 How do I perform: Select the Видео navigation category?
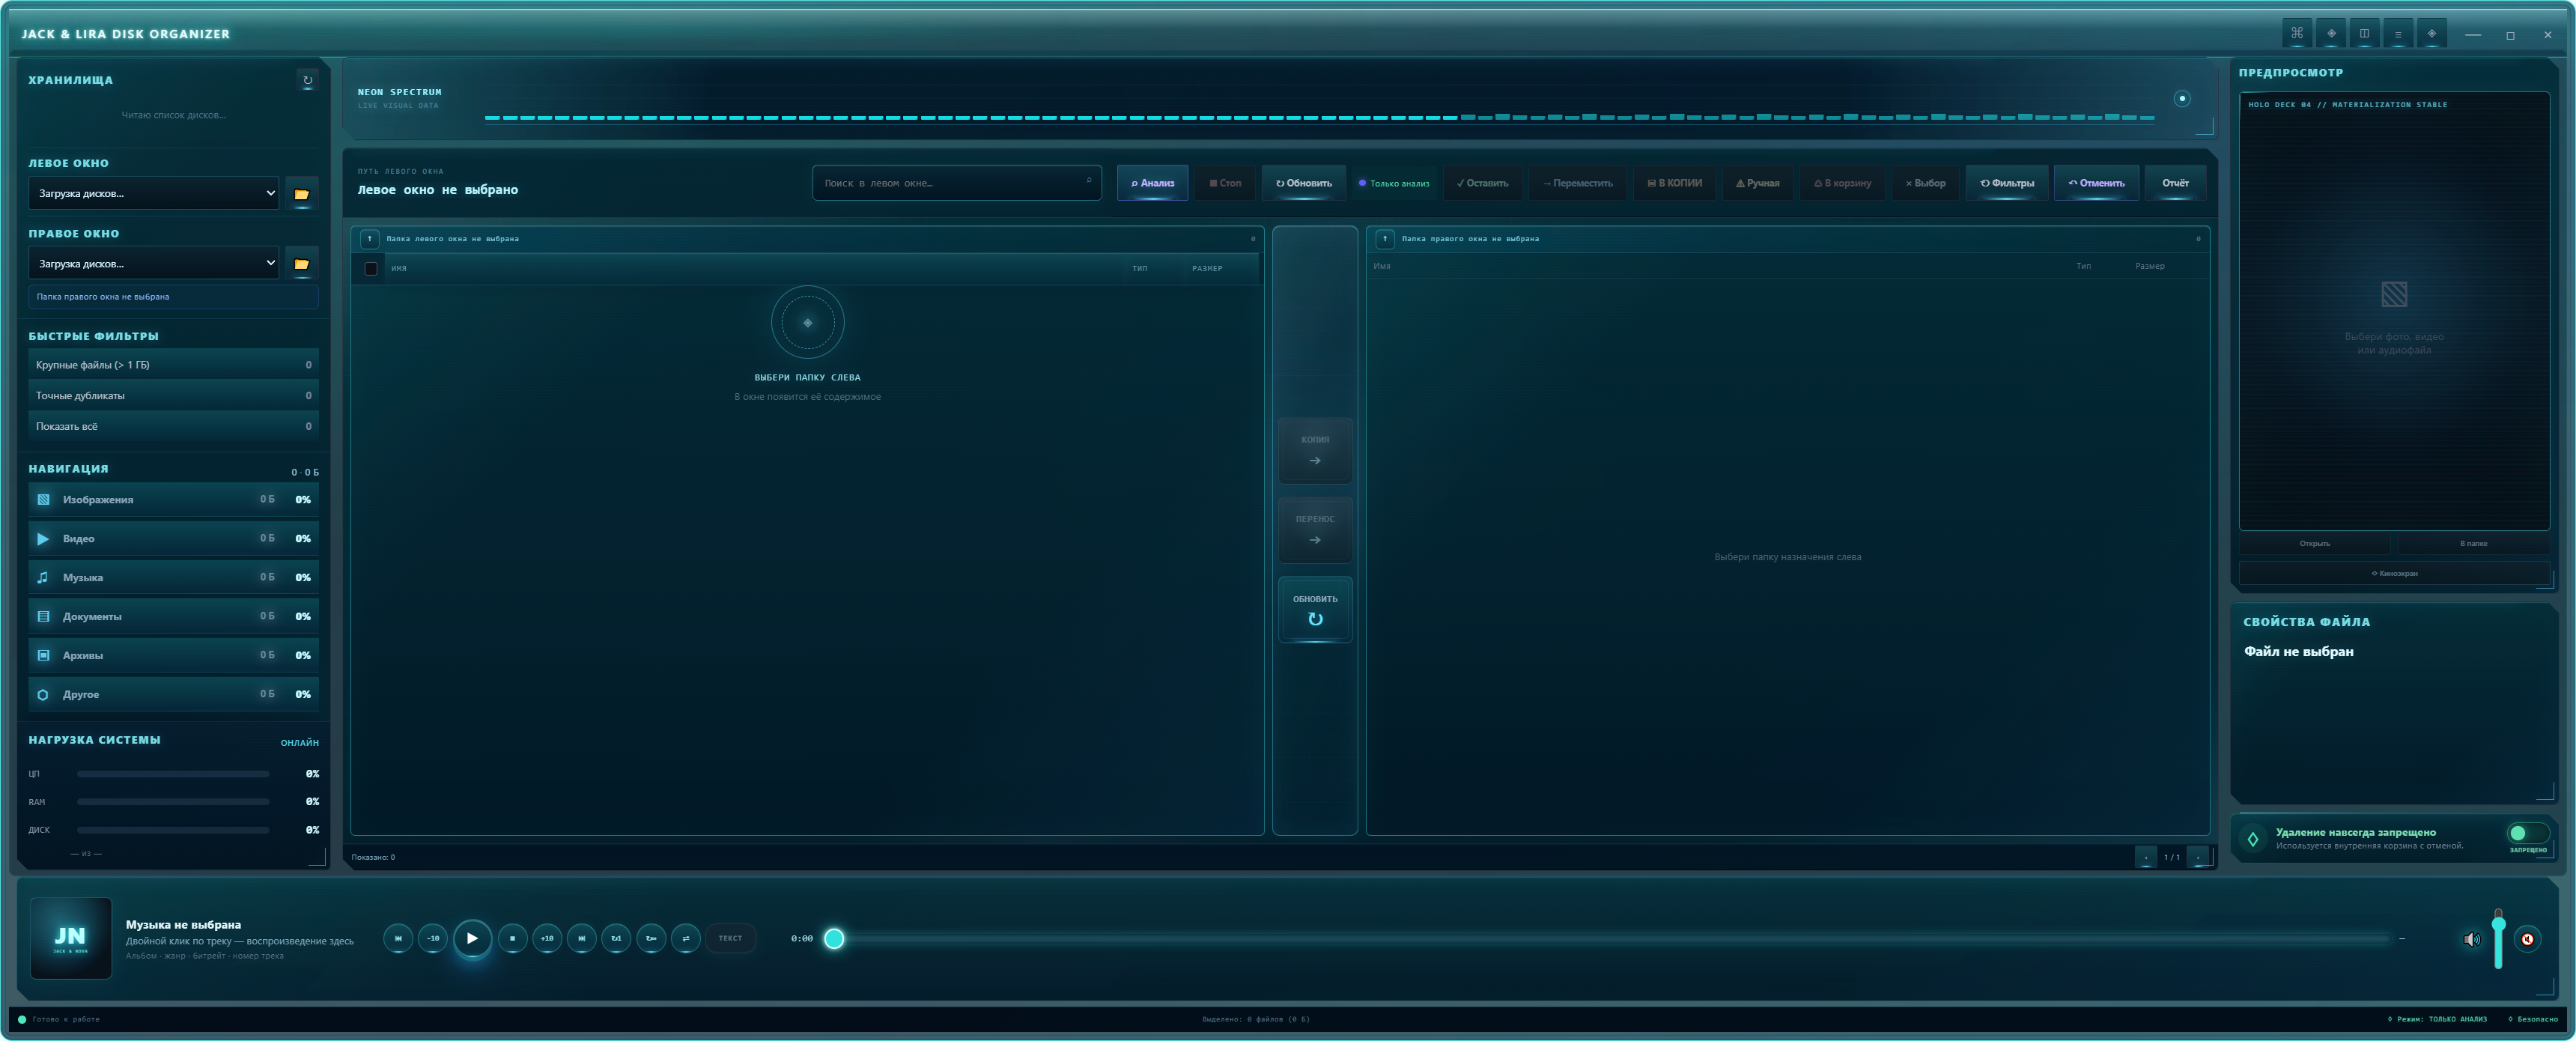[x=173, y=539]
